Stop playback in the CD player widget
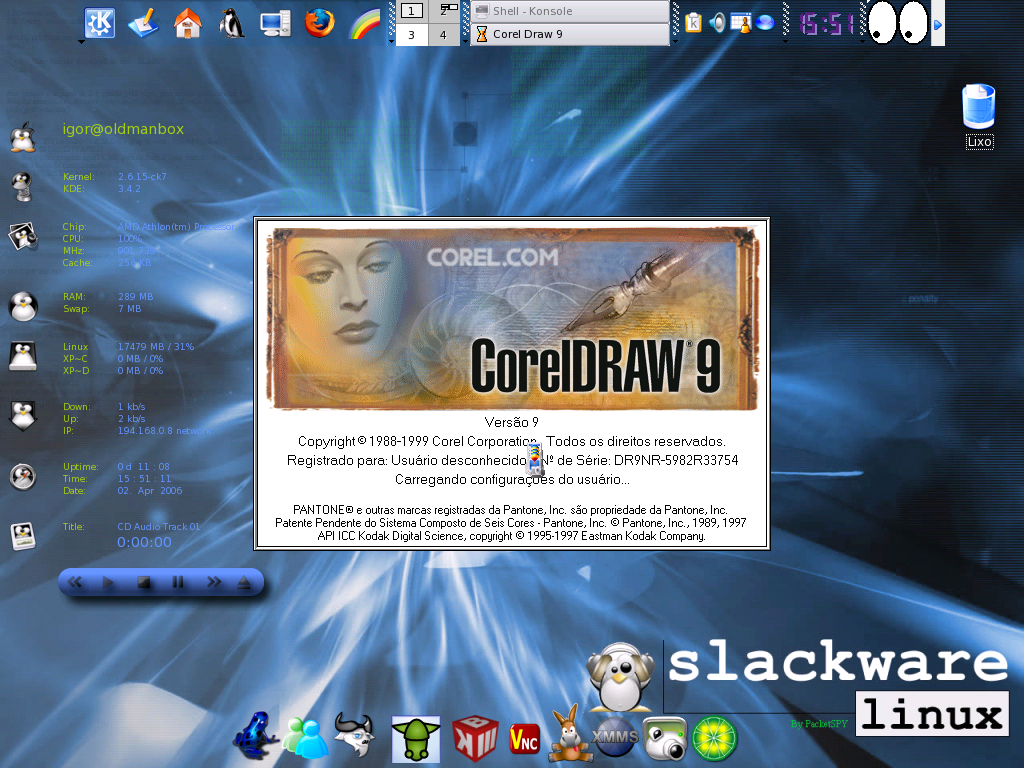This screenshot has height=768, width=1024. pos(144,582)
